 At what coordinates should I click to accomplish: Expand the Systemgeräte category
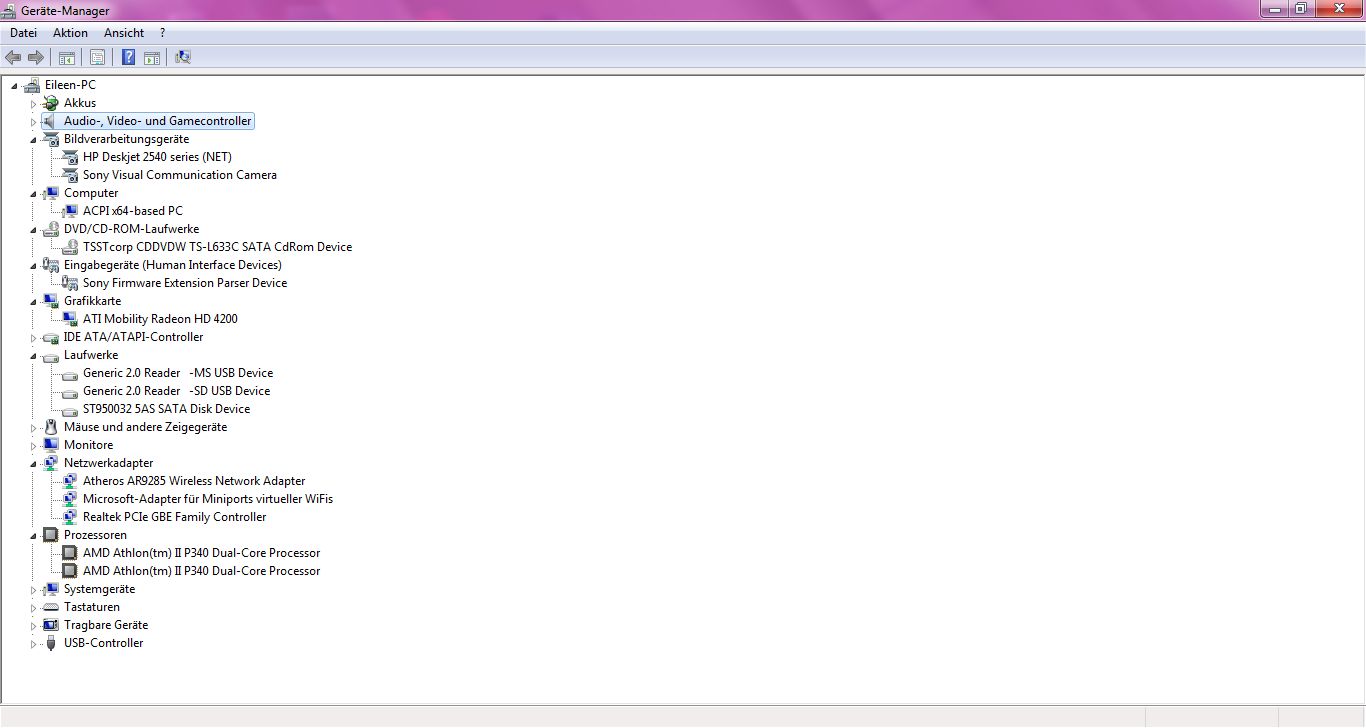coord(33,589)
